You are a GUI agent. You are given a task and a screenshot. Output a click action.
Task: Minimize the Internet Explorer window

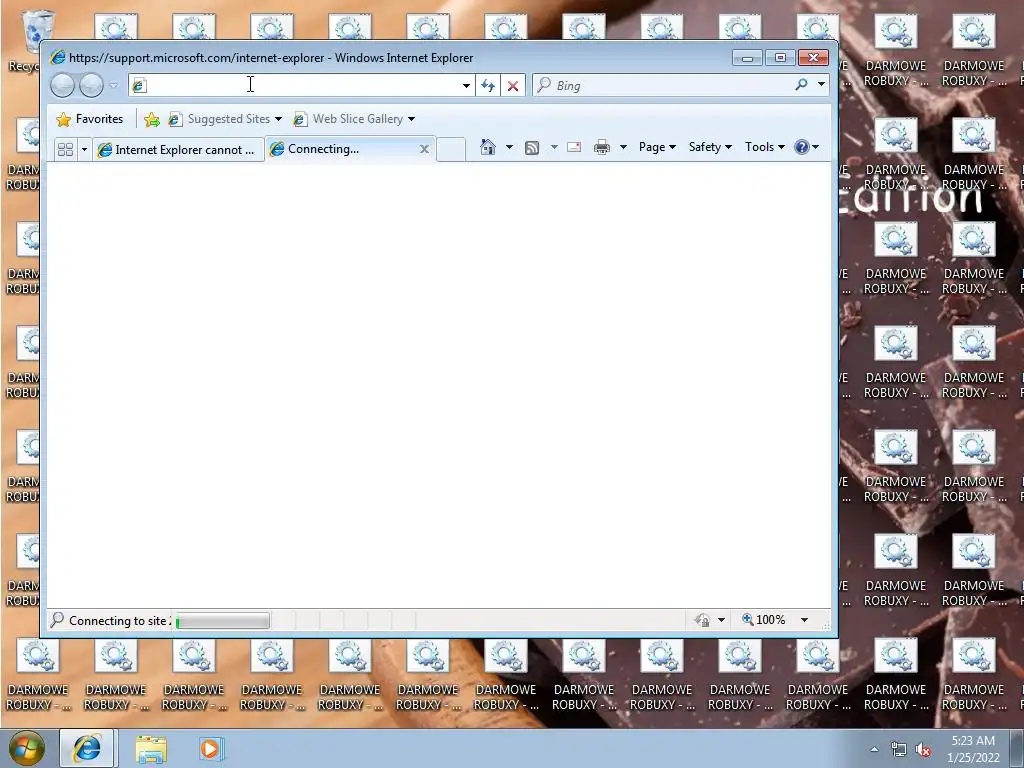pos(747,58)
